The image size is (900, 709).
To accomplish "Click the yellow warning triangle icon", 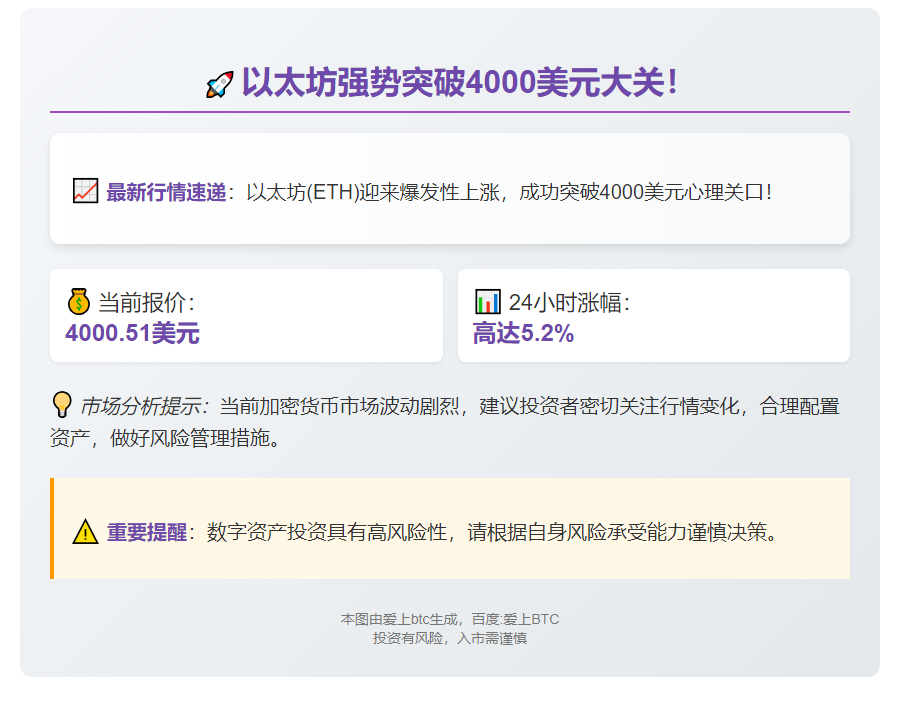I will click(85, 532).
